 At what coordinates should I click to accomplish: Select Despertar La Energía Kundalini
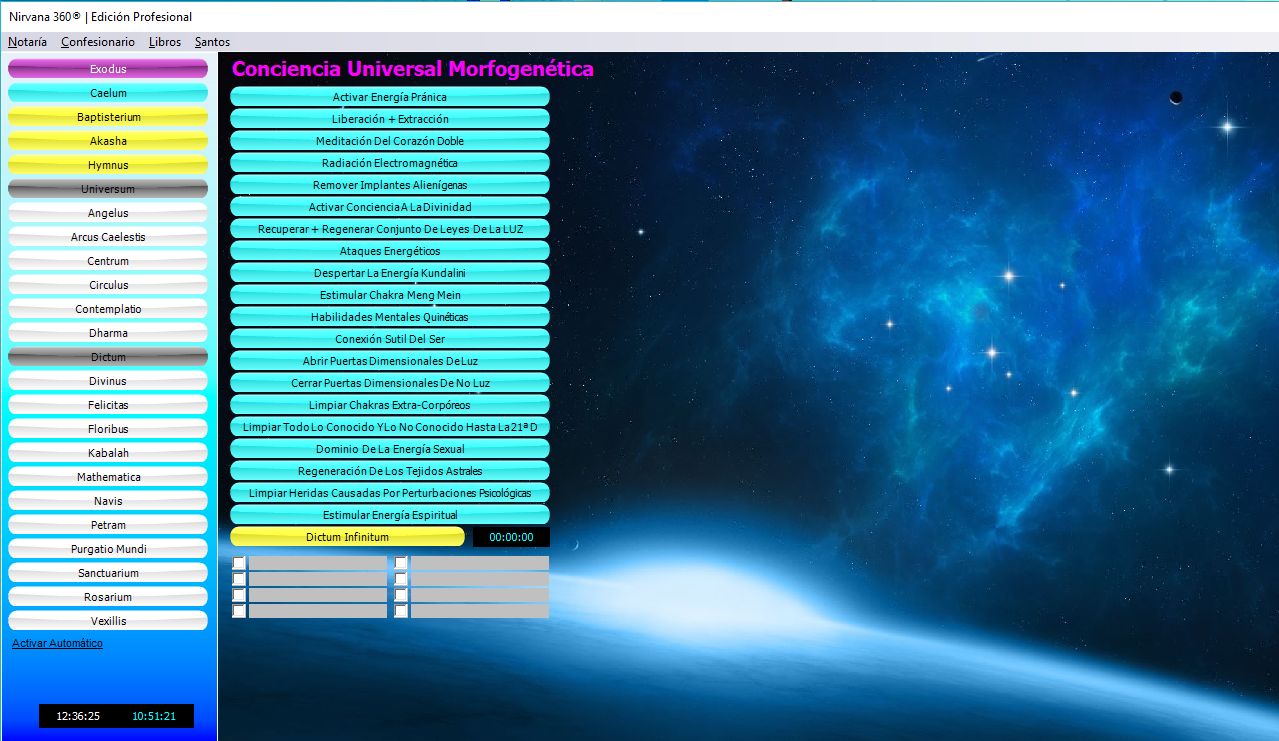pyautogui.click(x=390, y=273)
